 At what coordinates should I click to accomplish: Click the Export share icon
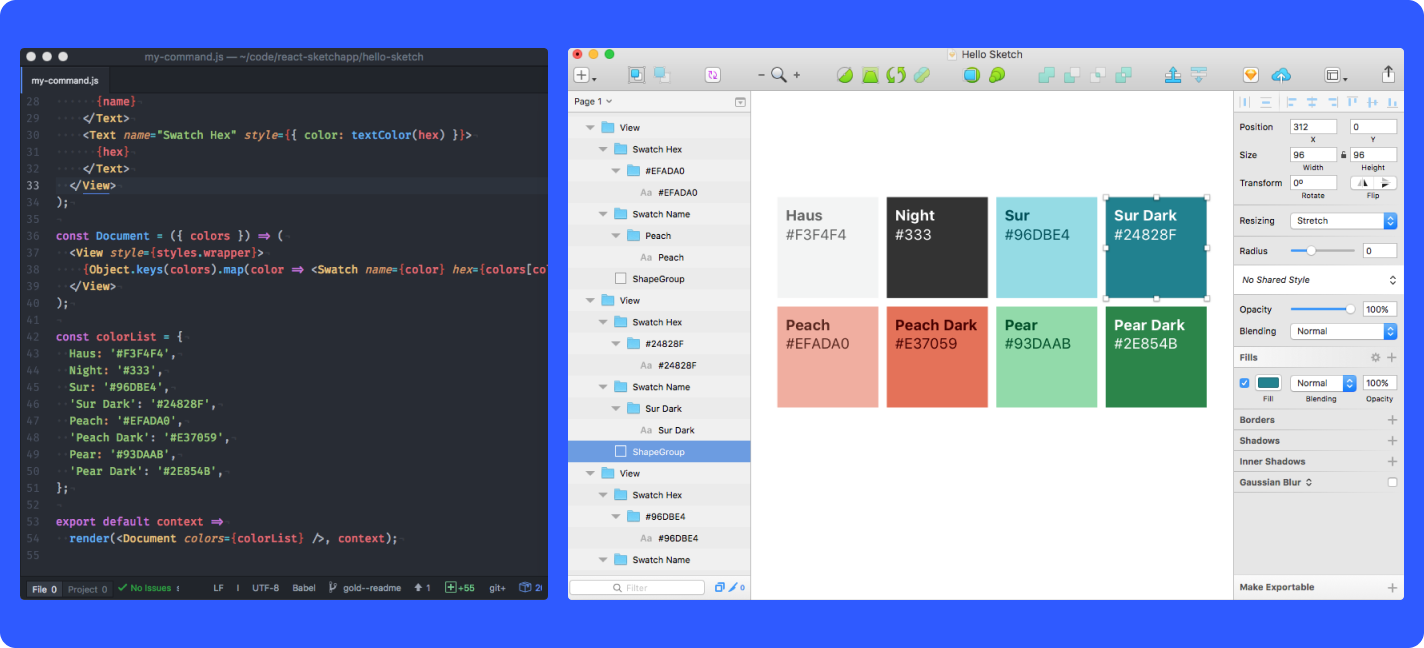pos(1388,75)
